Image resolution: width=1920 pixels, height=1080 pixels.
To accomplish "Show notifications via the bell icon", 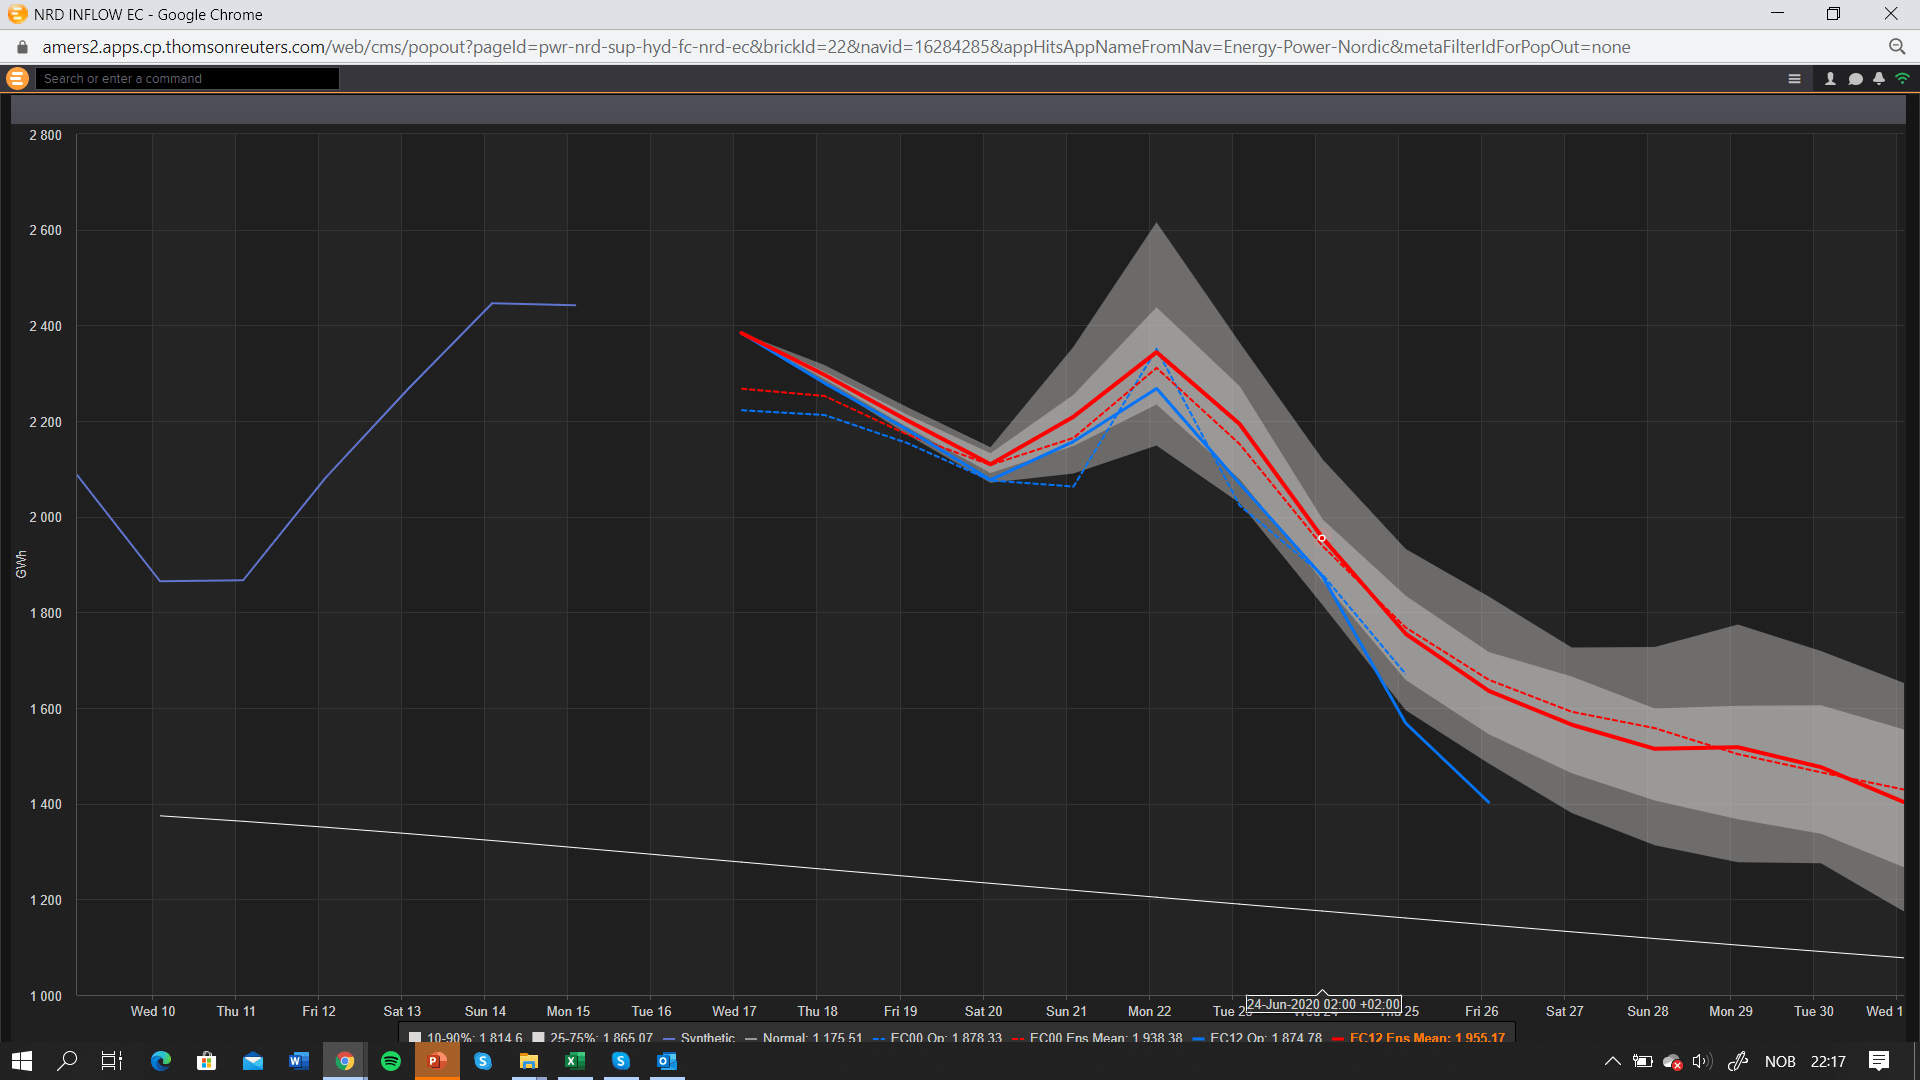I will 1879,79.
